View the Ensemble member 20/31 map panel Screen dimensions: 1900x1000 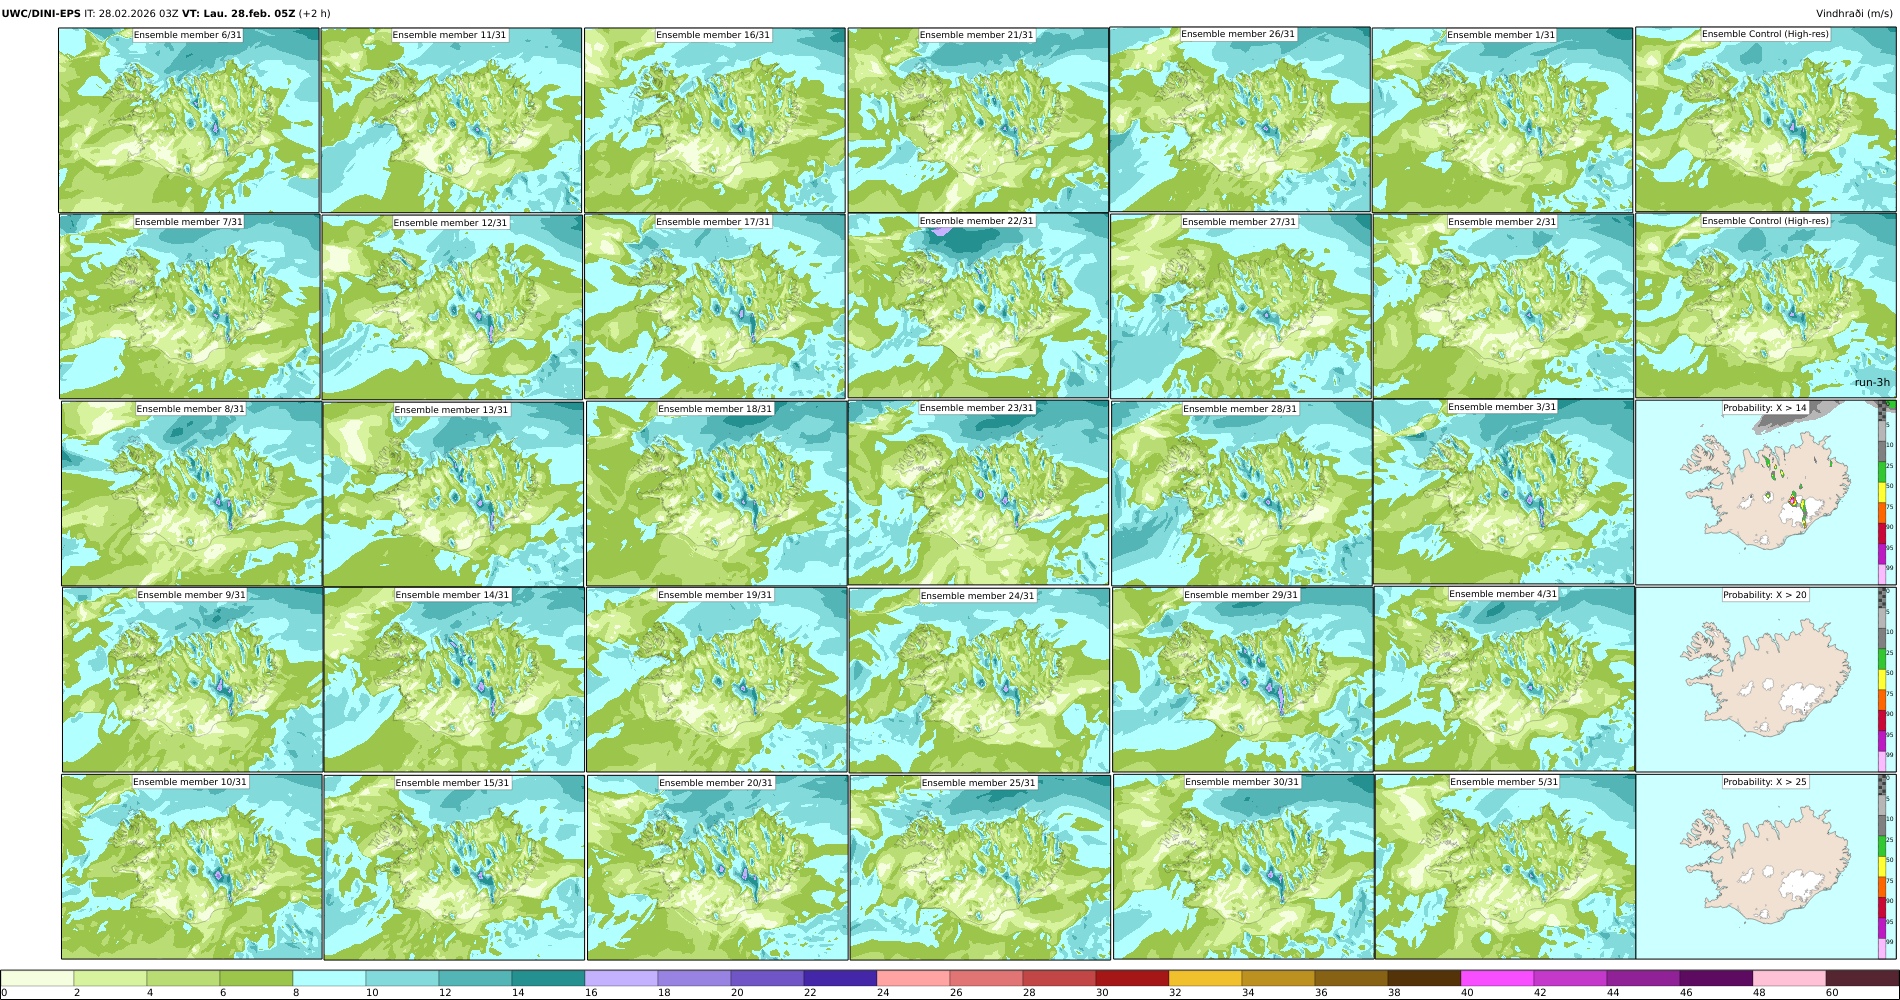pos(717,867)
